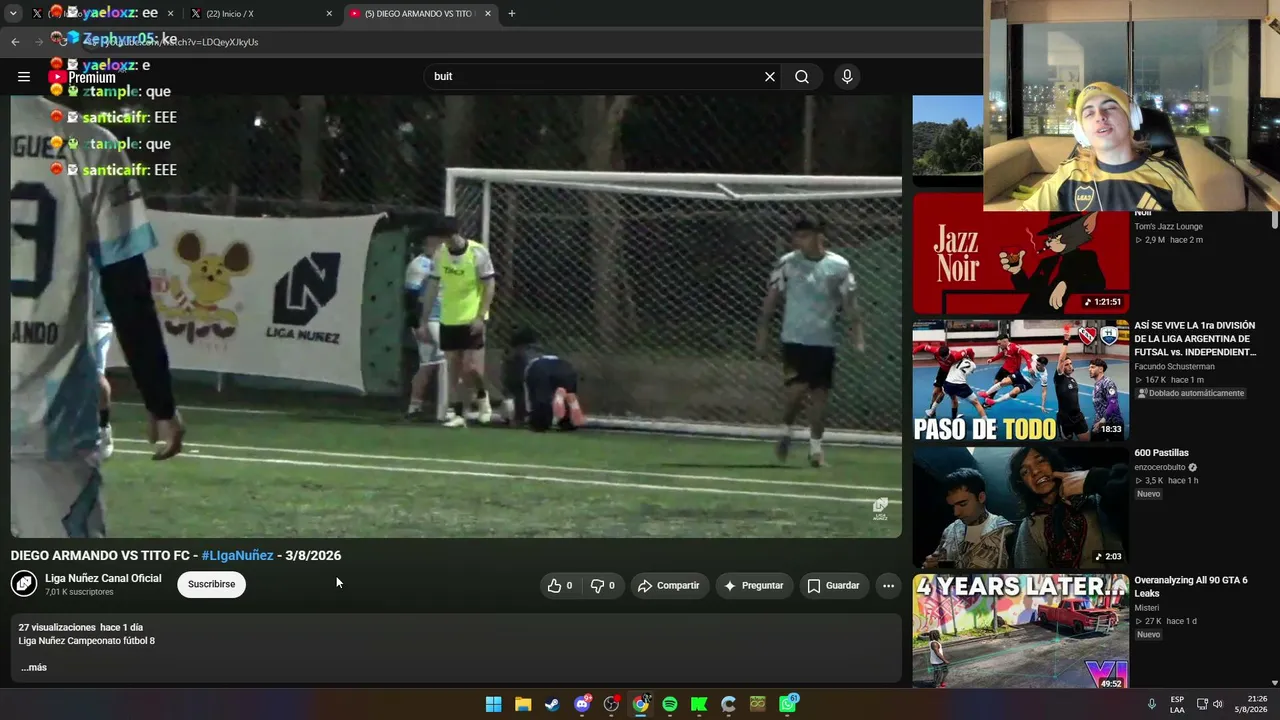This screenshot has width=1280, height=720.
Task: Open network settings tray icon
Action: point(1202,704)
